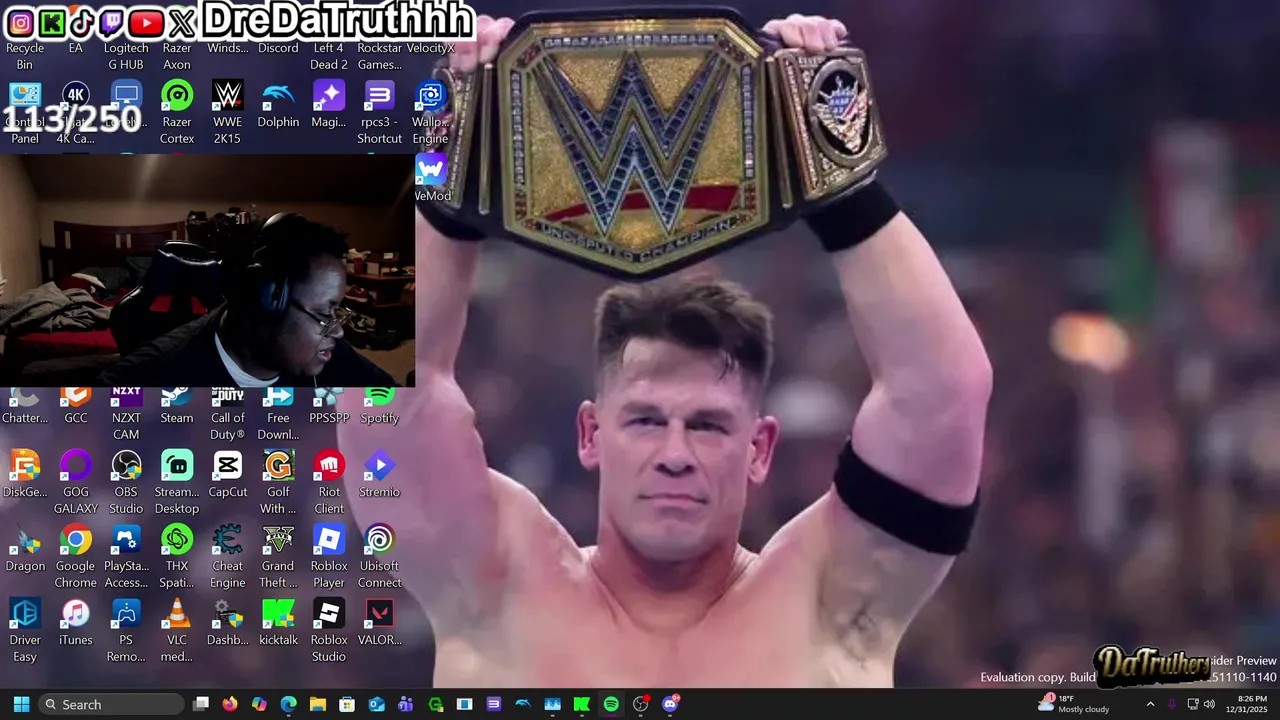Launch Microsoft Edge from taskbar

(x=288, y=704)
